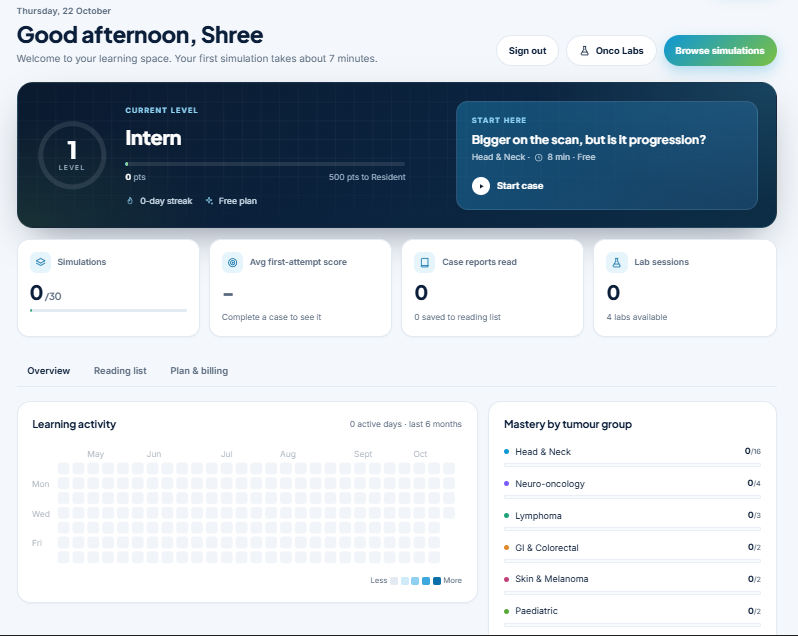Switch to the Reading list tab
798x636 pixels.
pos(120,371)
